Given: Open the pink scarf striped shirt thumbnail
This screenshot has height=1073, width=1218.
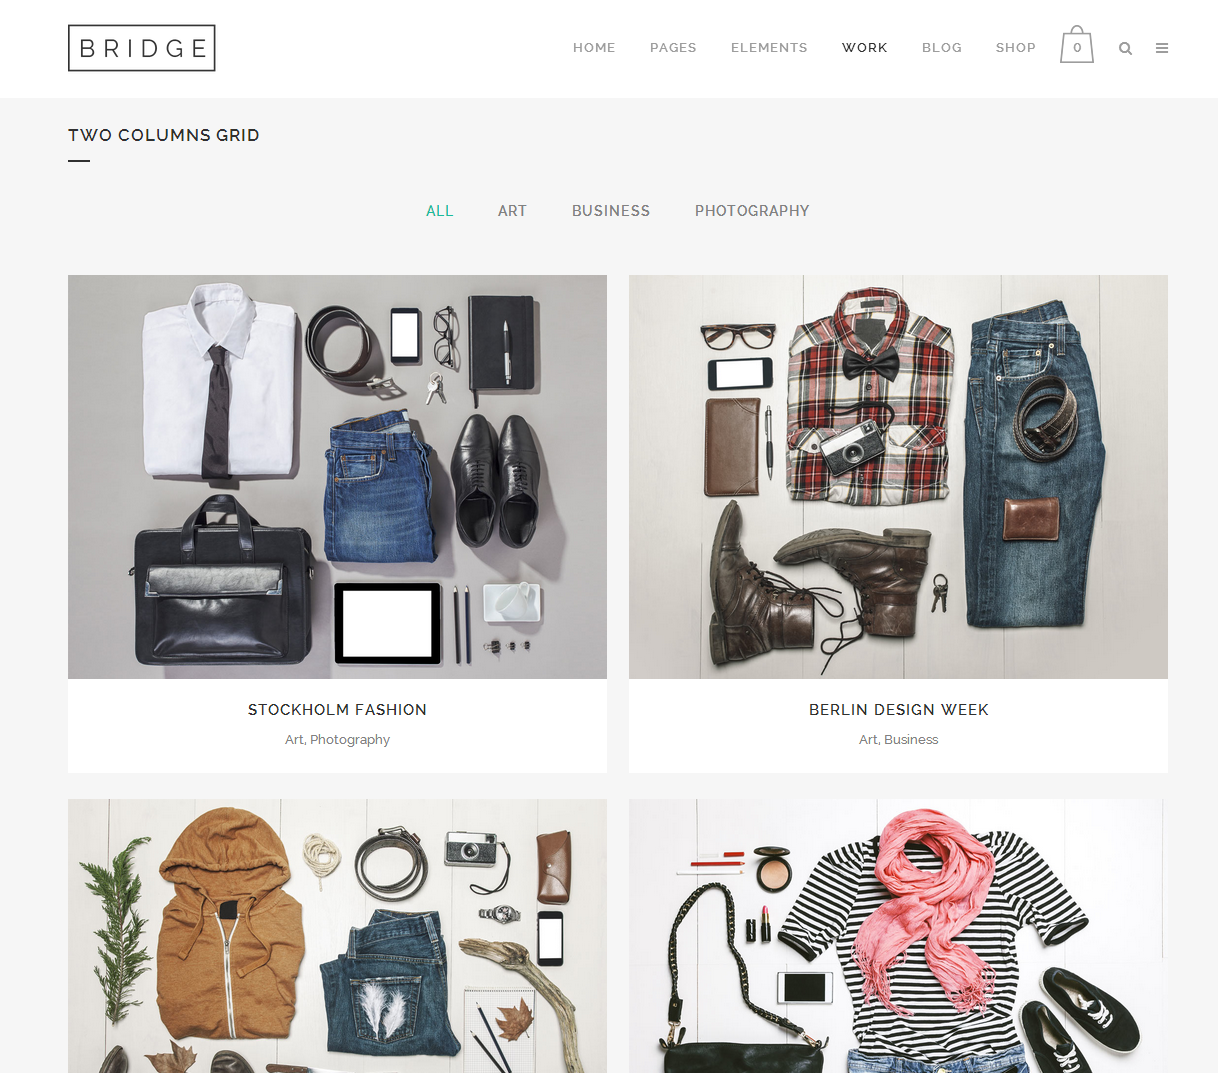Looking at the screenshot, I should point(898,936).
